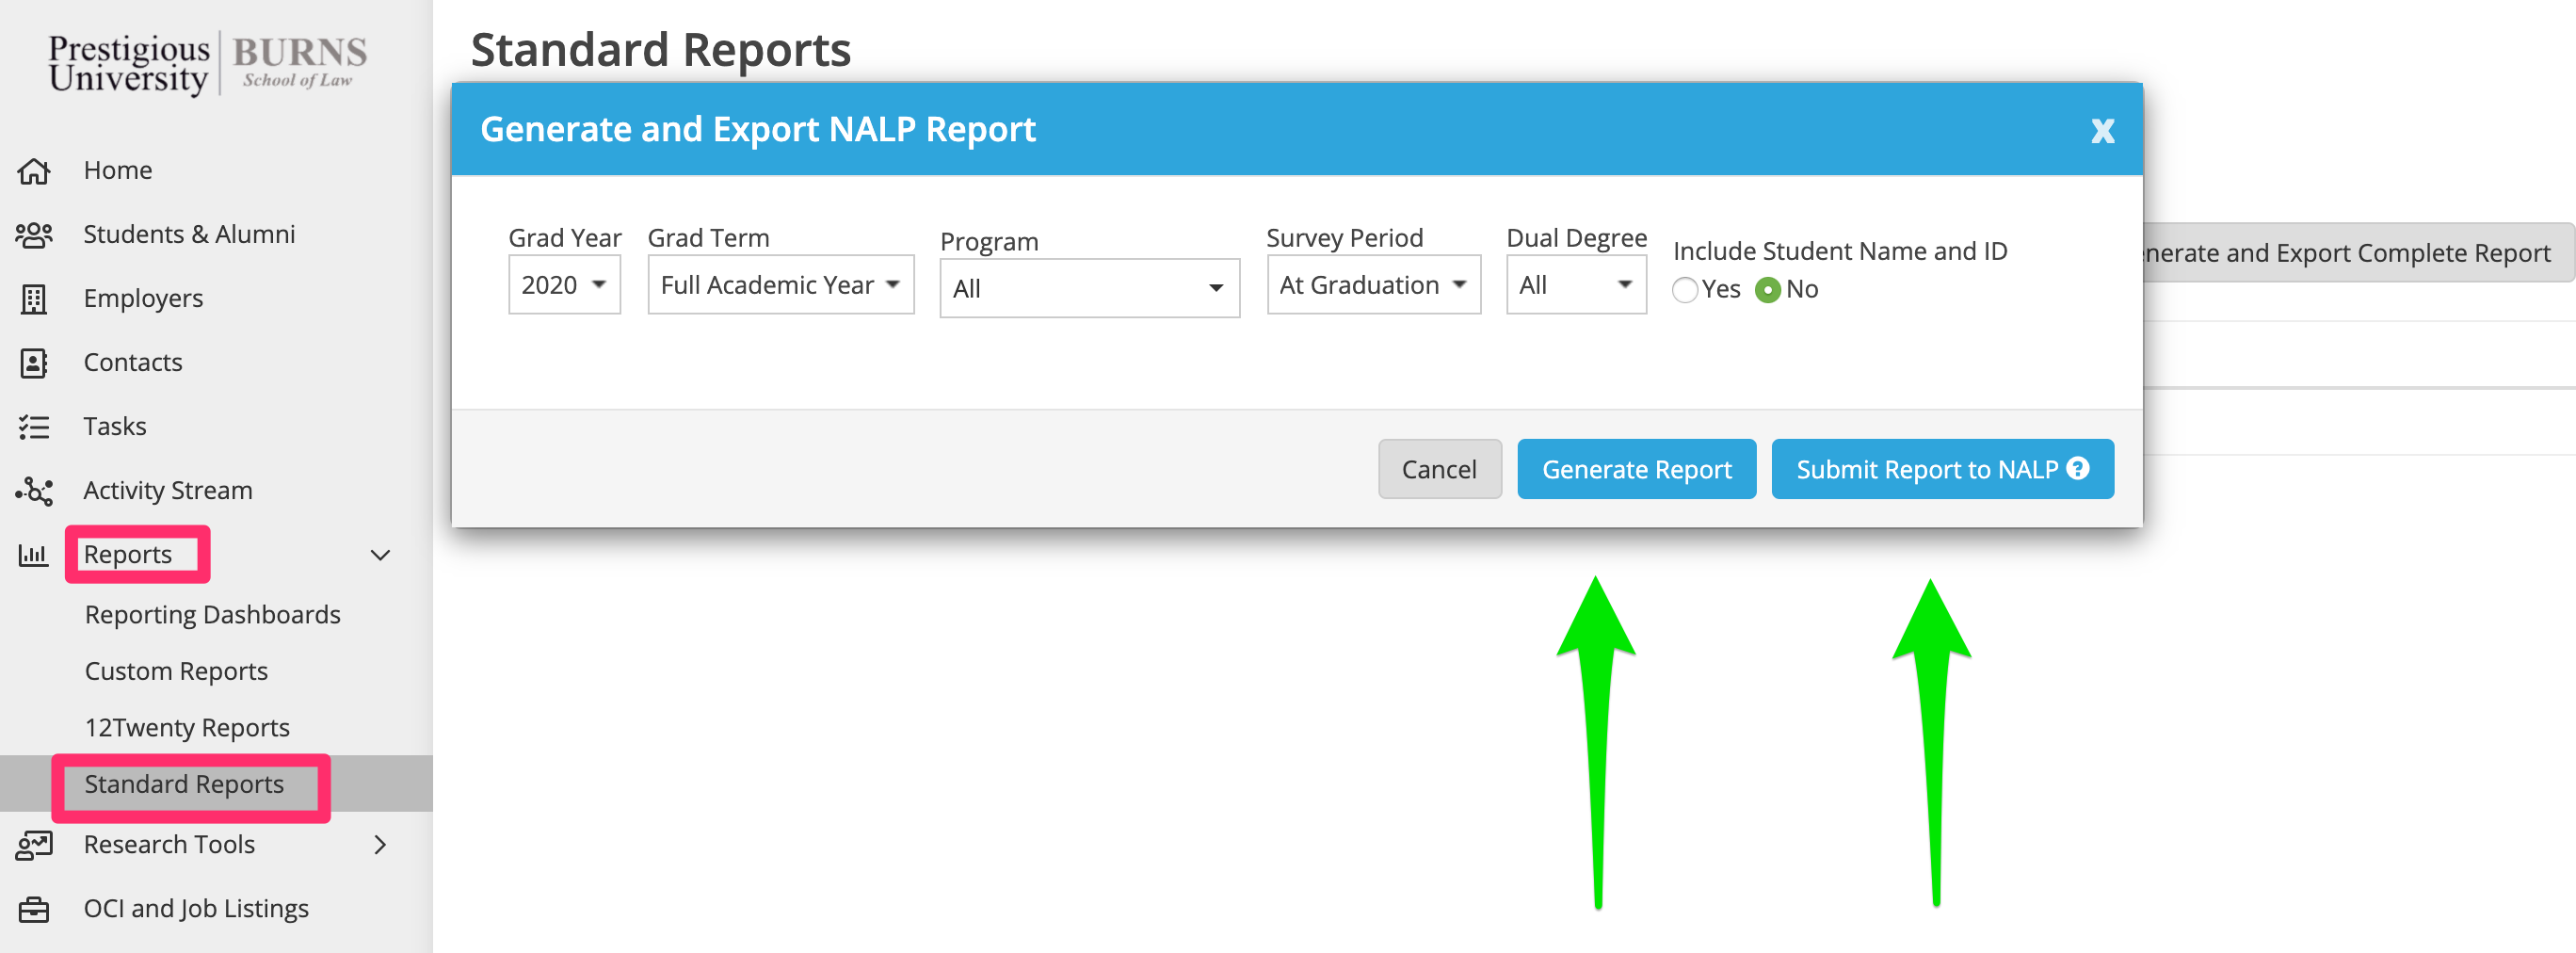Click the Students & Alumni people icon
Viewport: 2576px width, 953px height.
[x=34, y=235]
